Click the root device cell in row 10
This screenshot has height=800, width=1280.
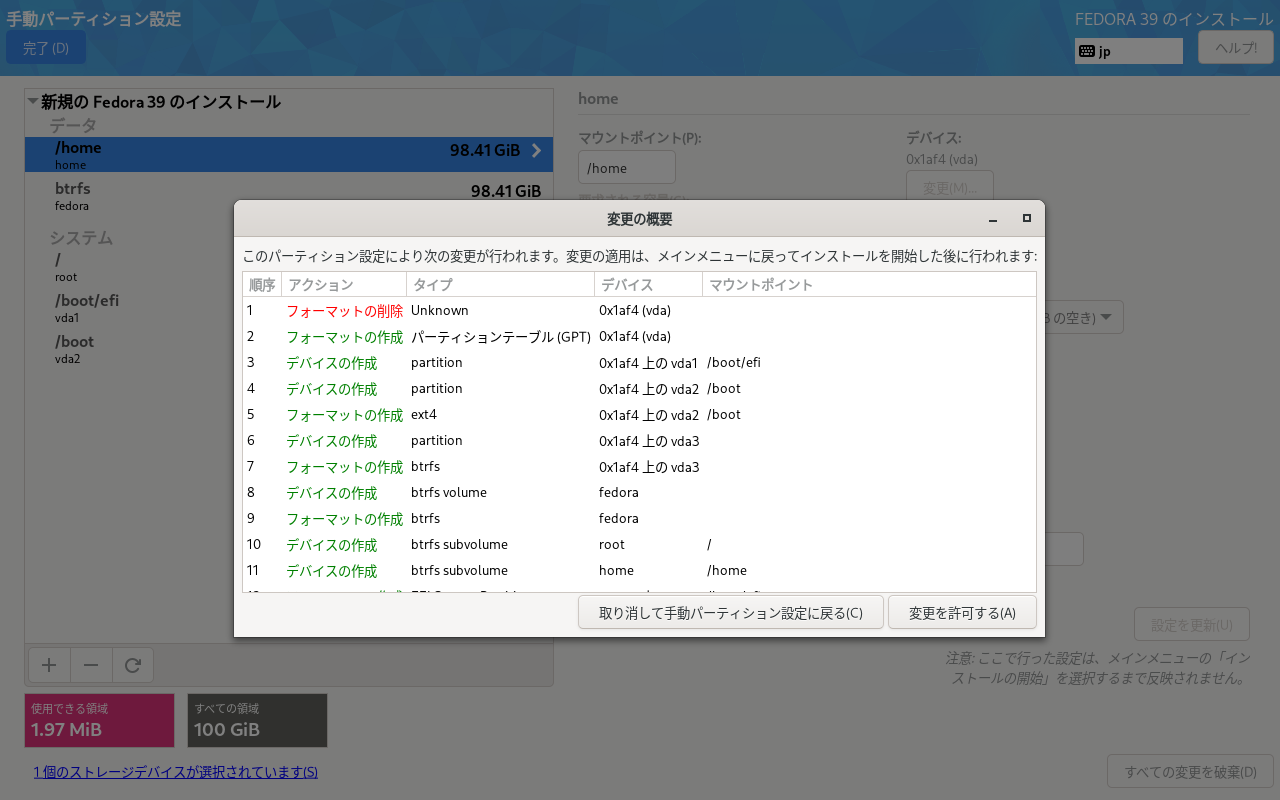pos(612,545)
